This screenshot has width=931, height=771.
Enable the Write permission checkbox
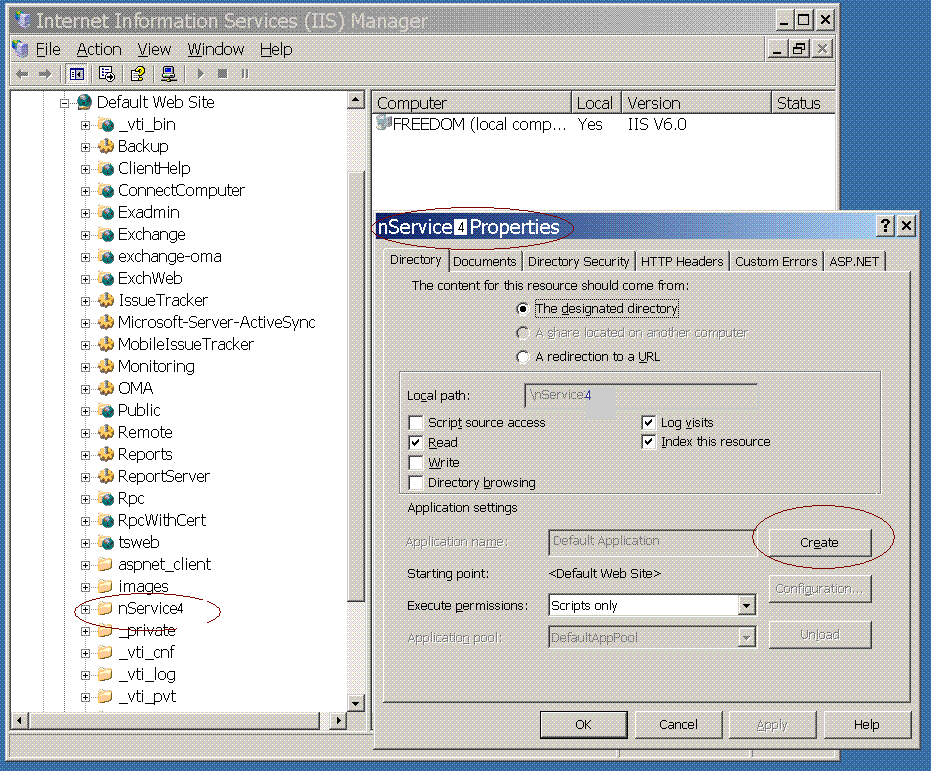coord(416,462)
